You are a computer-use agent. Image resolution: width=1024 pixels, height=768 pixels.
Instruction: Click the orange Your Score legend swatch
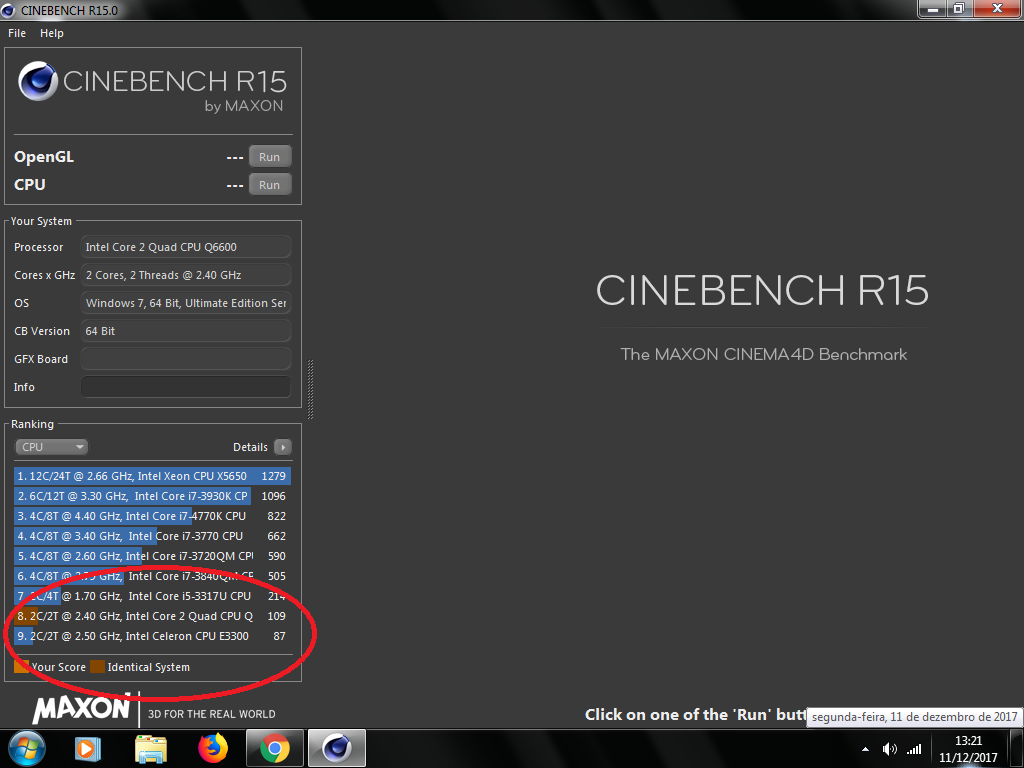point(22,667)
